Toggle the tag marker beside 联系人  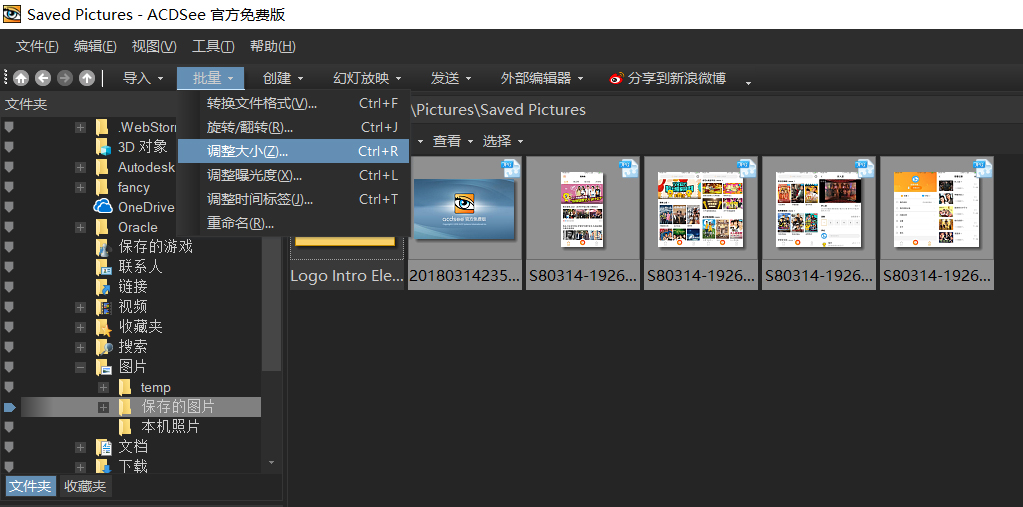(9, 267)
